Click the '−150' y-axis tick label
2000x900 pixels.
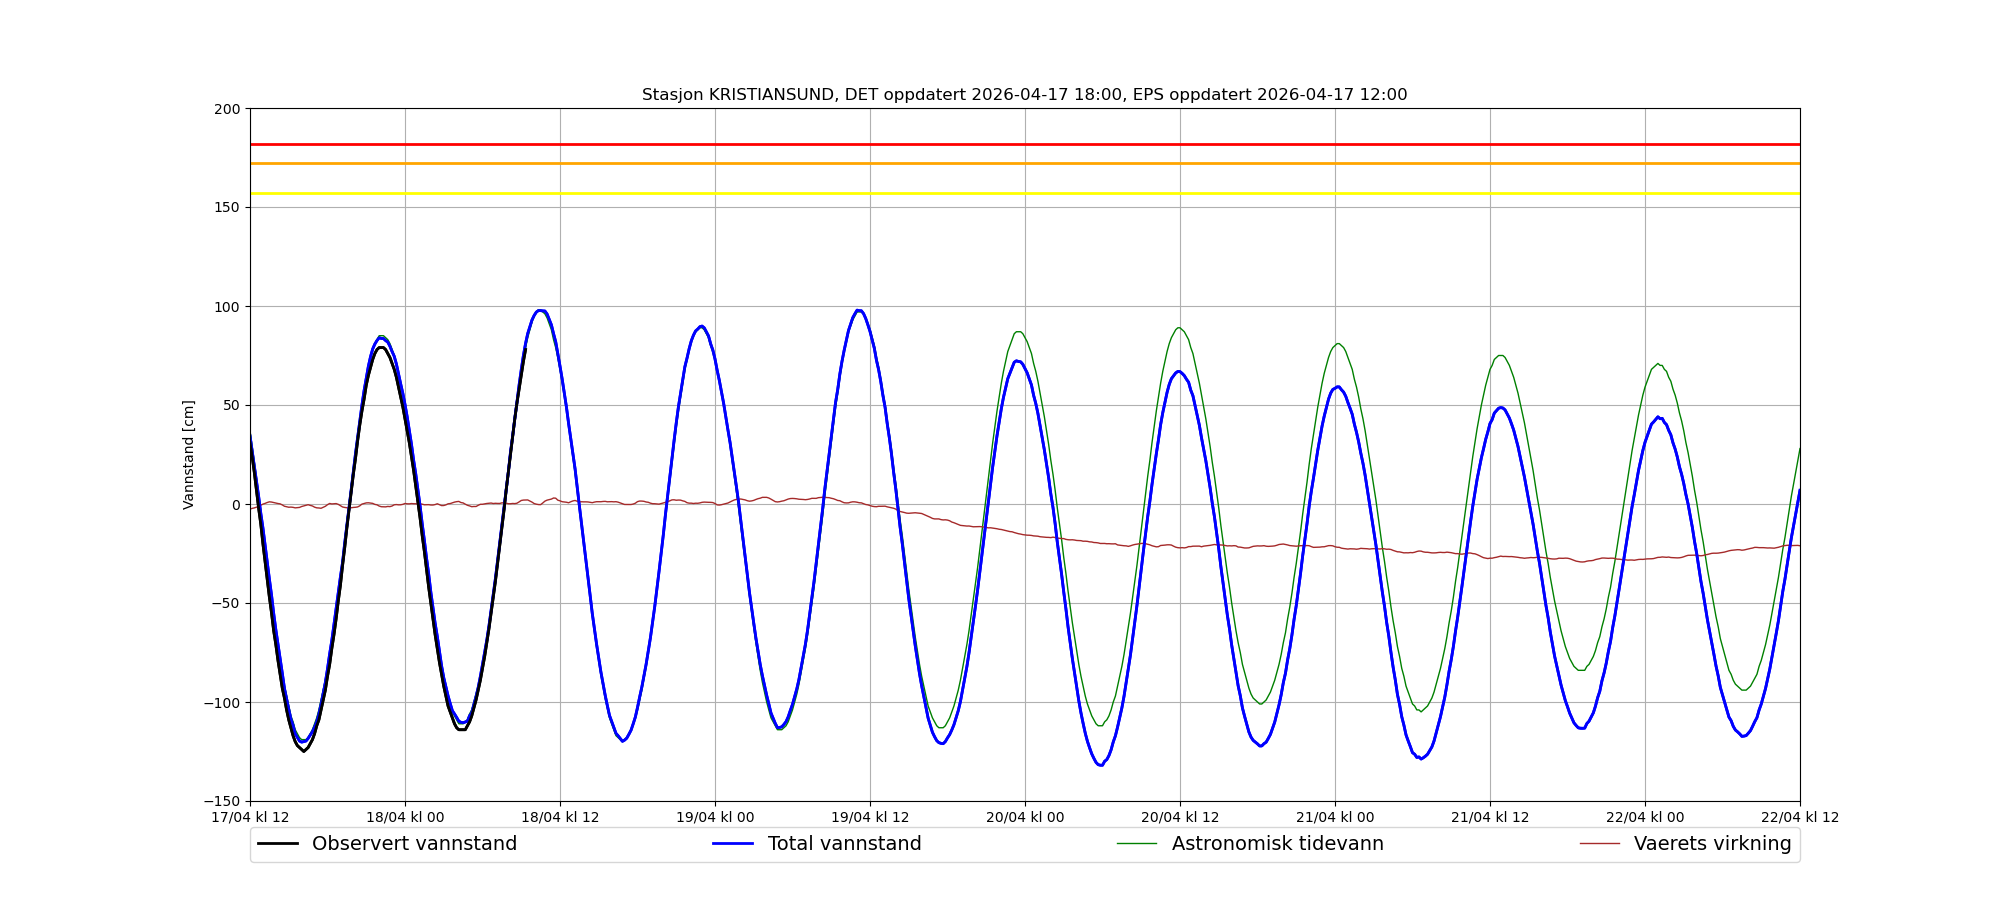point(222,801)
